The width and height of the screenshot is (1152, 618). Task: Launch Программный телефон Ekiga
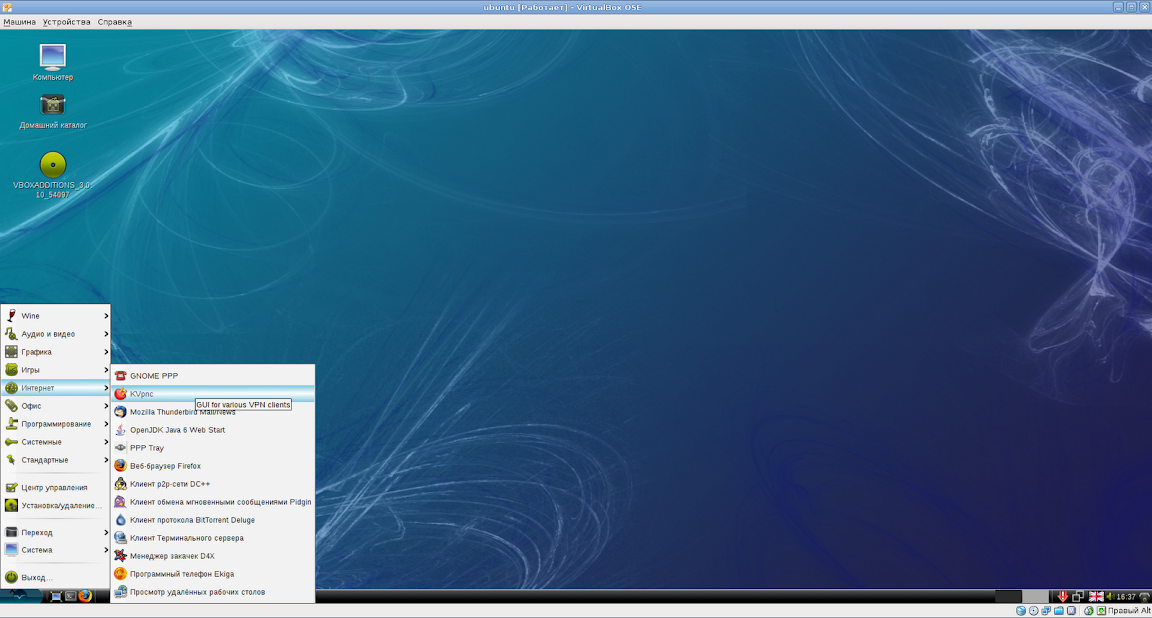coord(213,574)
